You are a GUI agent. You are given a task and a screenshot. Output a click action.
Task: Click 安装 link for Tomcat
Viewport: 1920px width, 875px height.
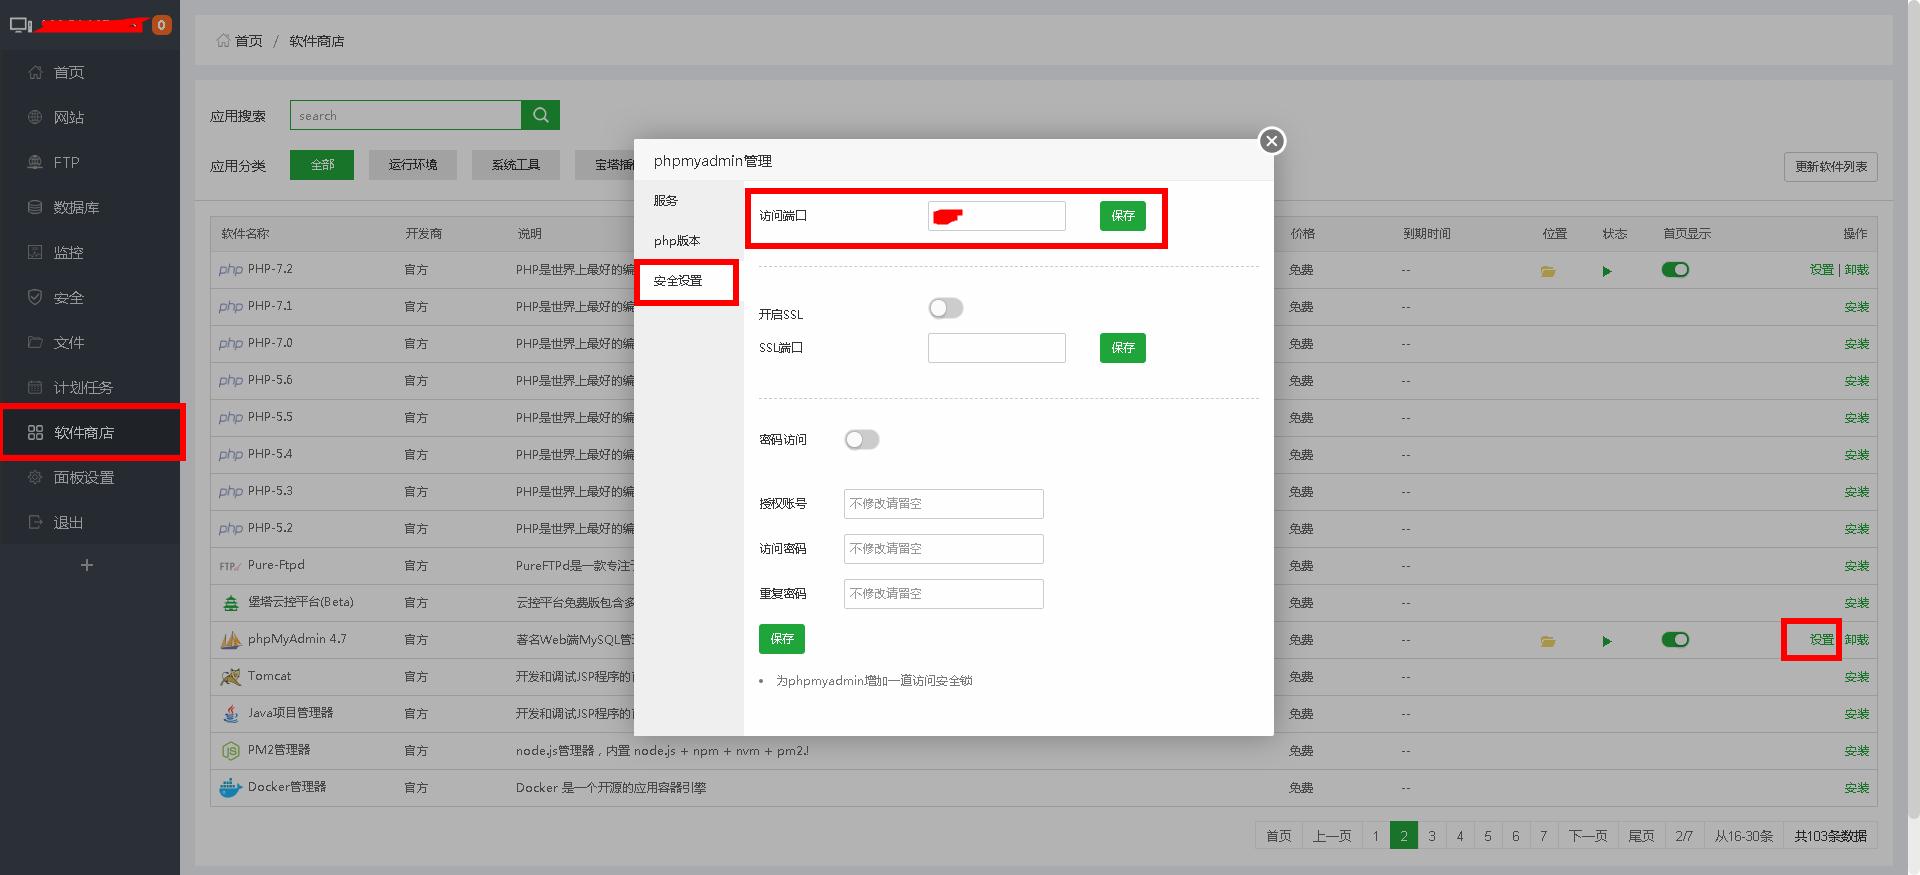[1857, 677]
